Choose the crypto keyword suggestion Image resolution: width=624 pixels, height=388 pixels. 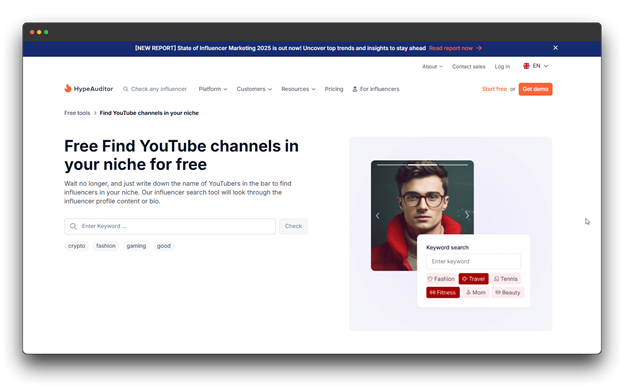tap(76, 246)
